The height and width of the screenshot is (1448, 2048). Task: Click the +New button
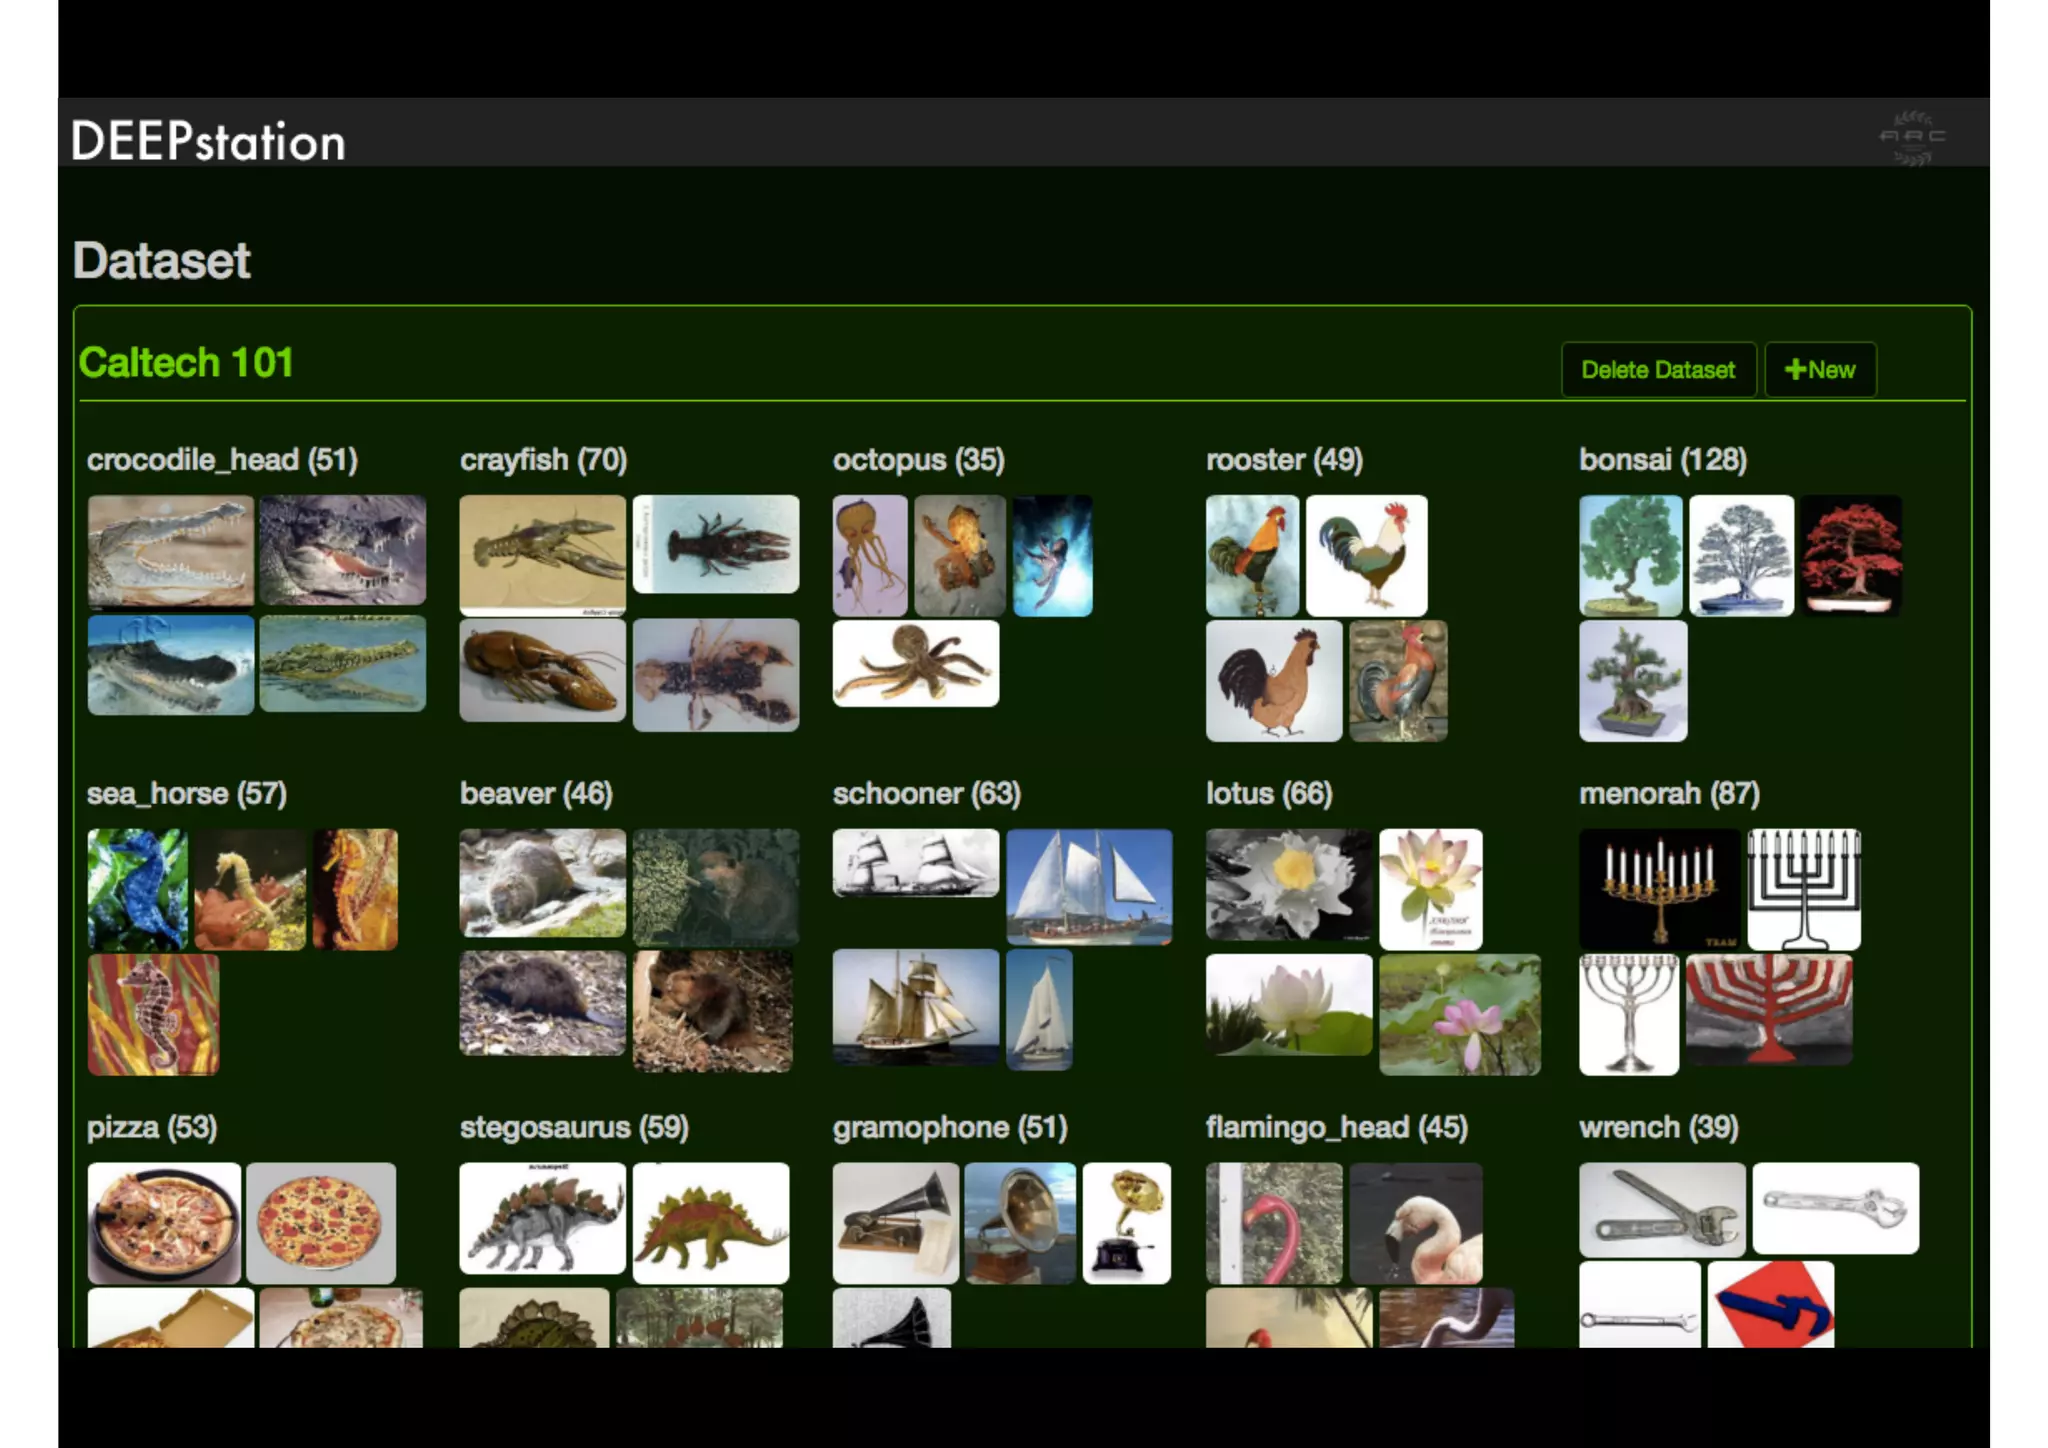point(1820,370)
